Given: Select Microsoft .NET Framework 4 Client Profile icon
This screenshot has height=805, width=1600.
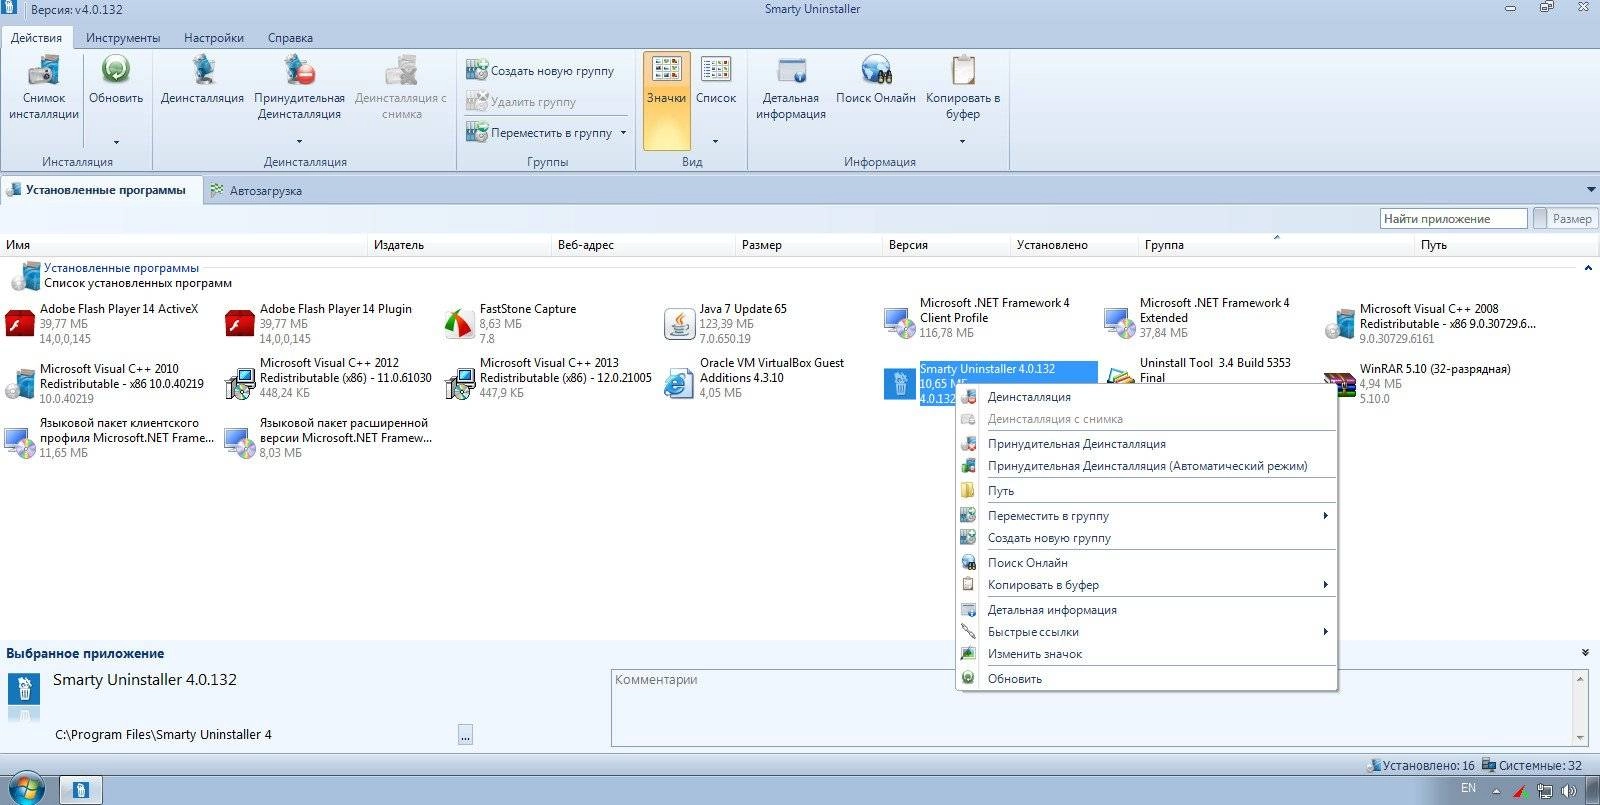Looking at the screenshot, I should point(899,322).
